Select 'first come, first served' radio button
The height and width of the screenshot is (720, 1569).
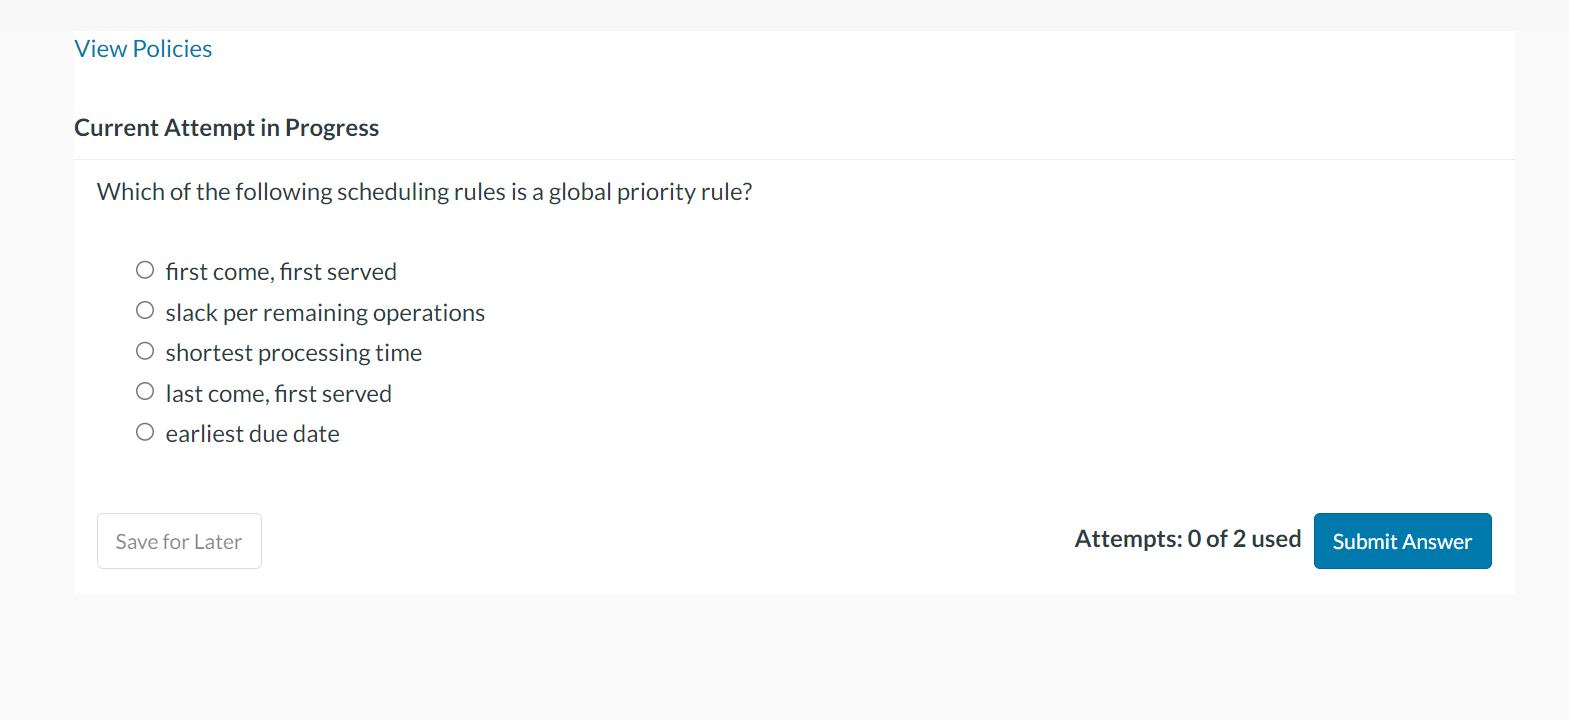[x=145, y=270]
